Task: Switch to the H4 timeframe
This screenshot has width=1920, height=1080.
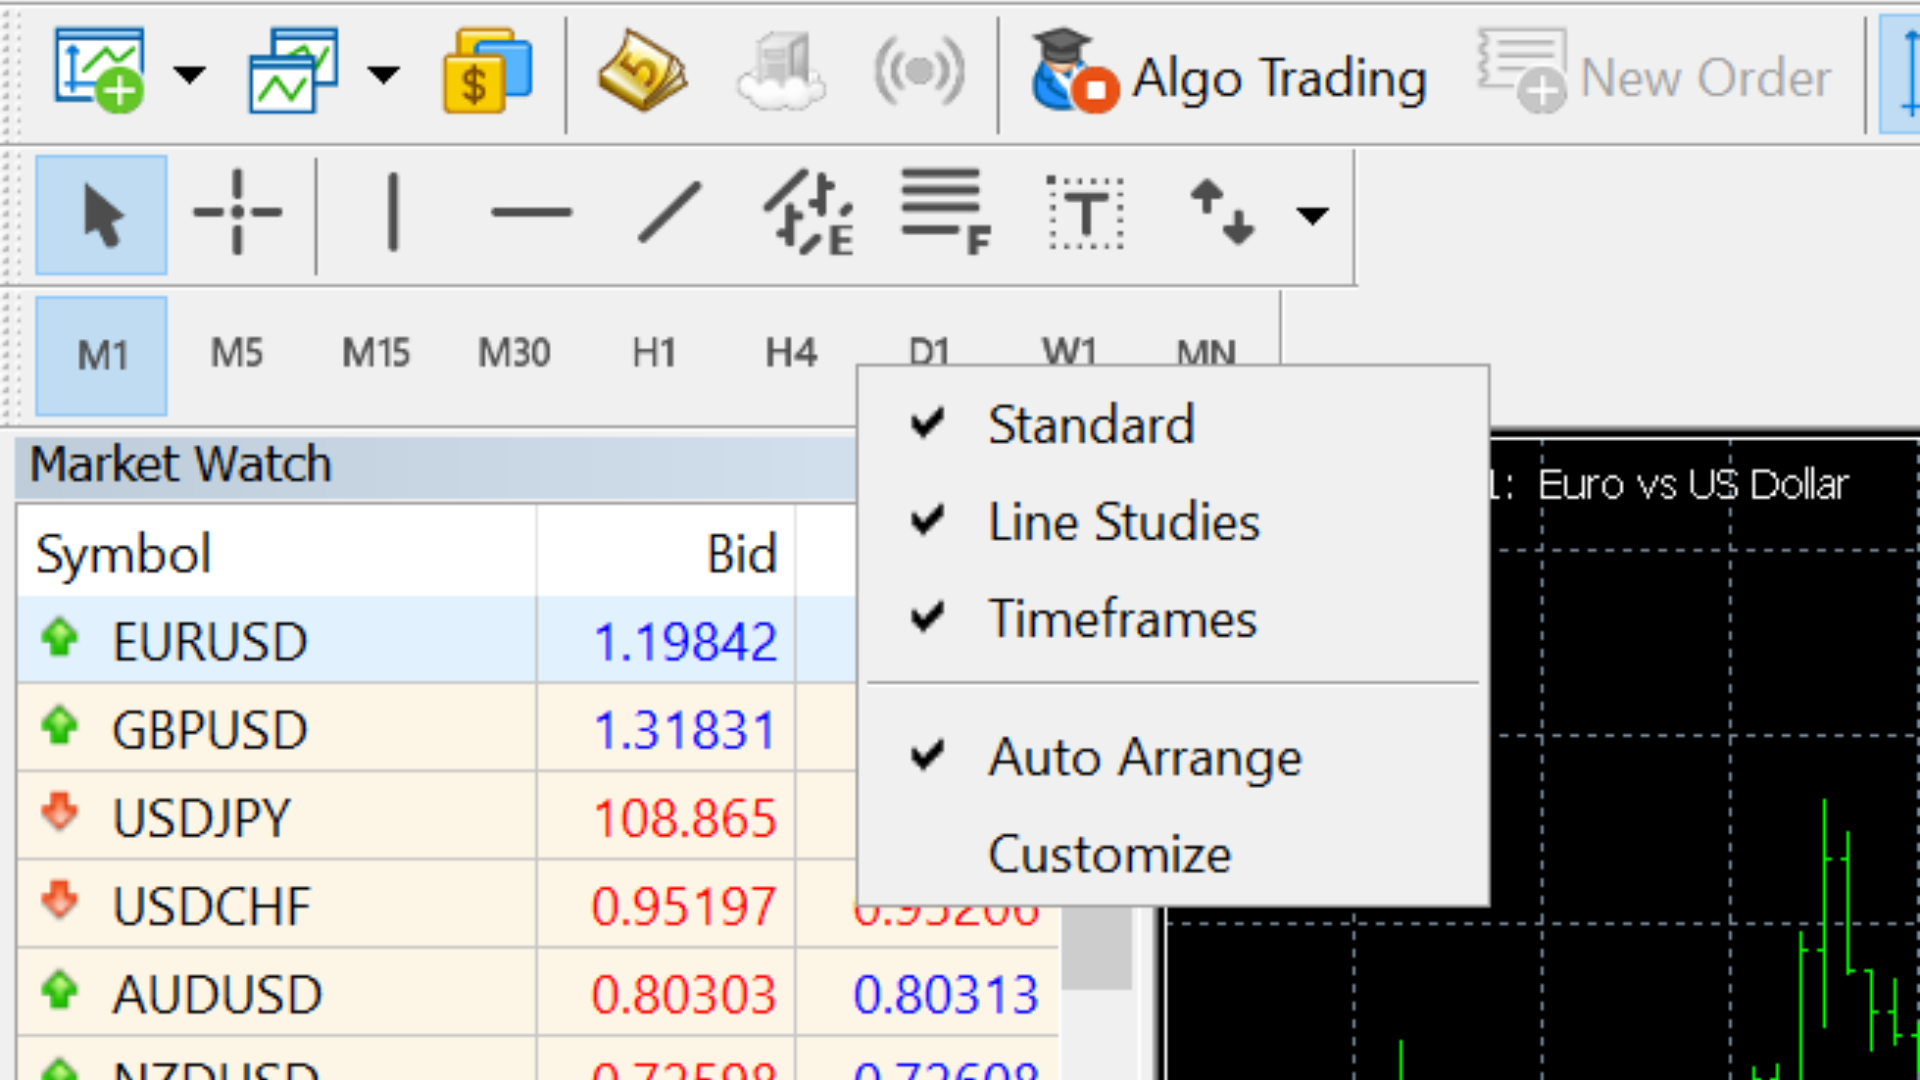Action: pos(791,353)
